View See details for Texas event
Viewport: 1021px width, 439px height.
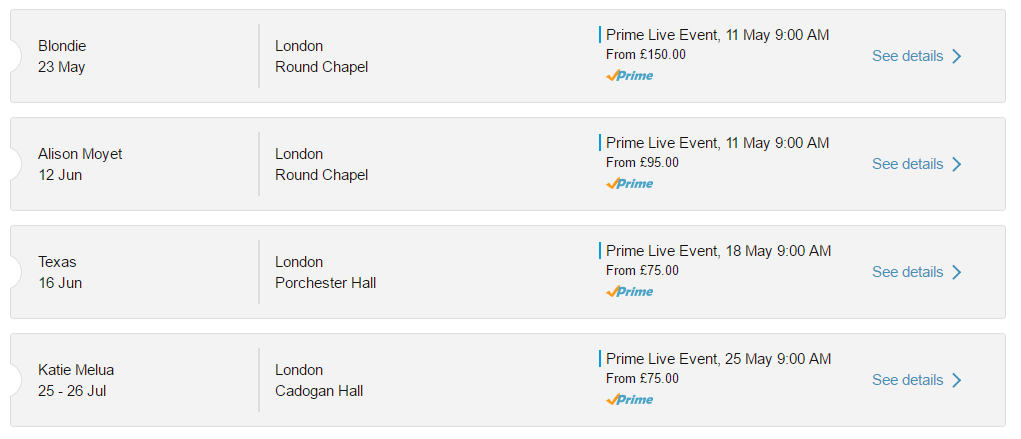tap(907, 272)
